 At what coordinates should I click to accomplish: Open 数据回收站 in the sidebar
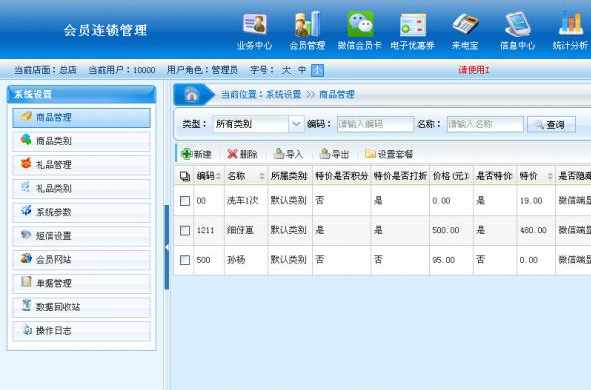coord(81,307)
